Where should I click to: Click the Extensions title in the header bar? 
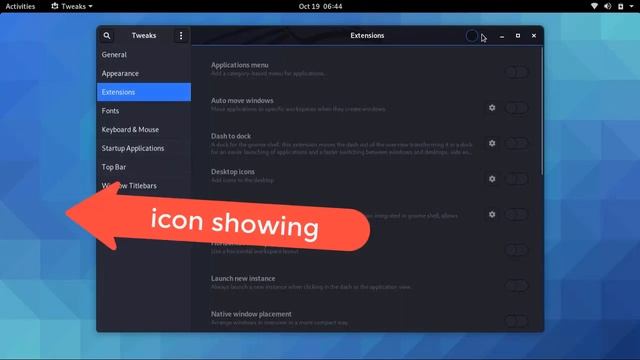click(367, 36)
